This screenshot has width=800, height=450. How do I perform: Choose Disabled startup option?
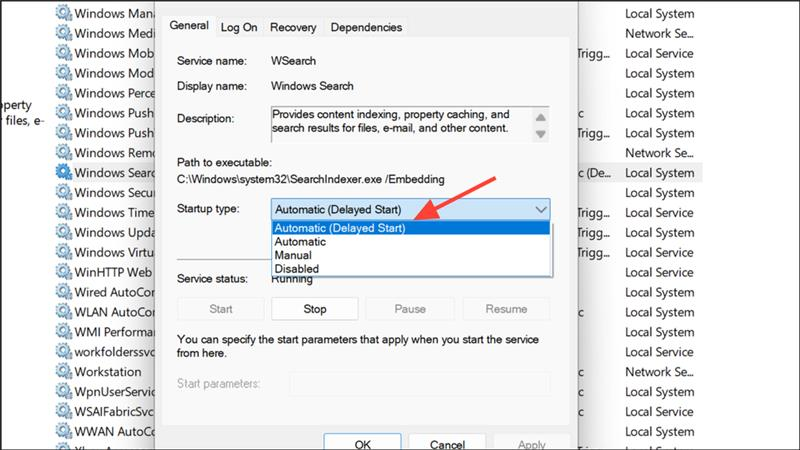tap(411, 268)
